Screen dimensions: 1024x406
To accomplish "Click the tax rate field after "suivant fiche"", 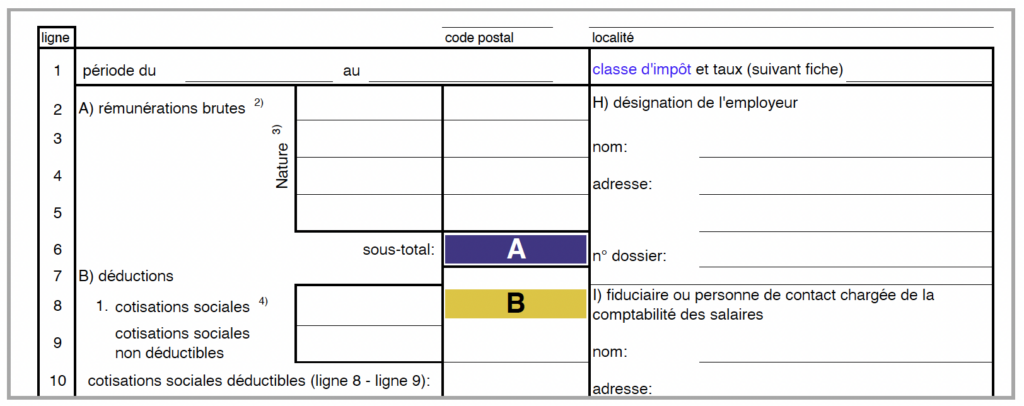I will [x=918, y=71].
